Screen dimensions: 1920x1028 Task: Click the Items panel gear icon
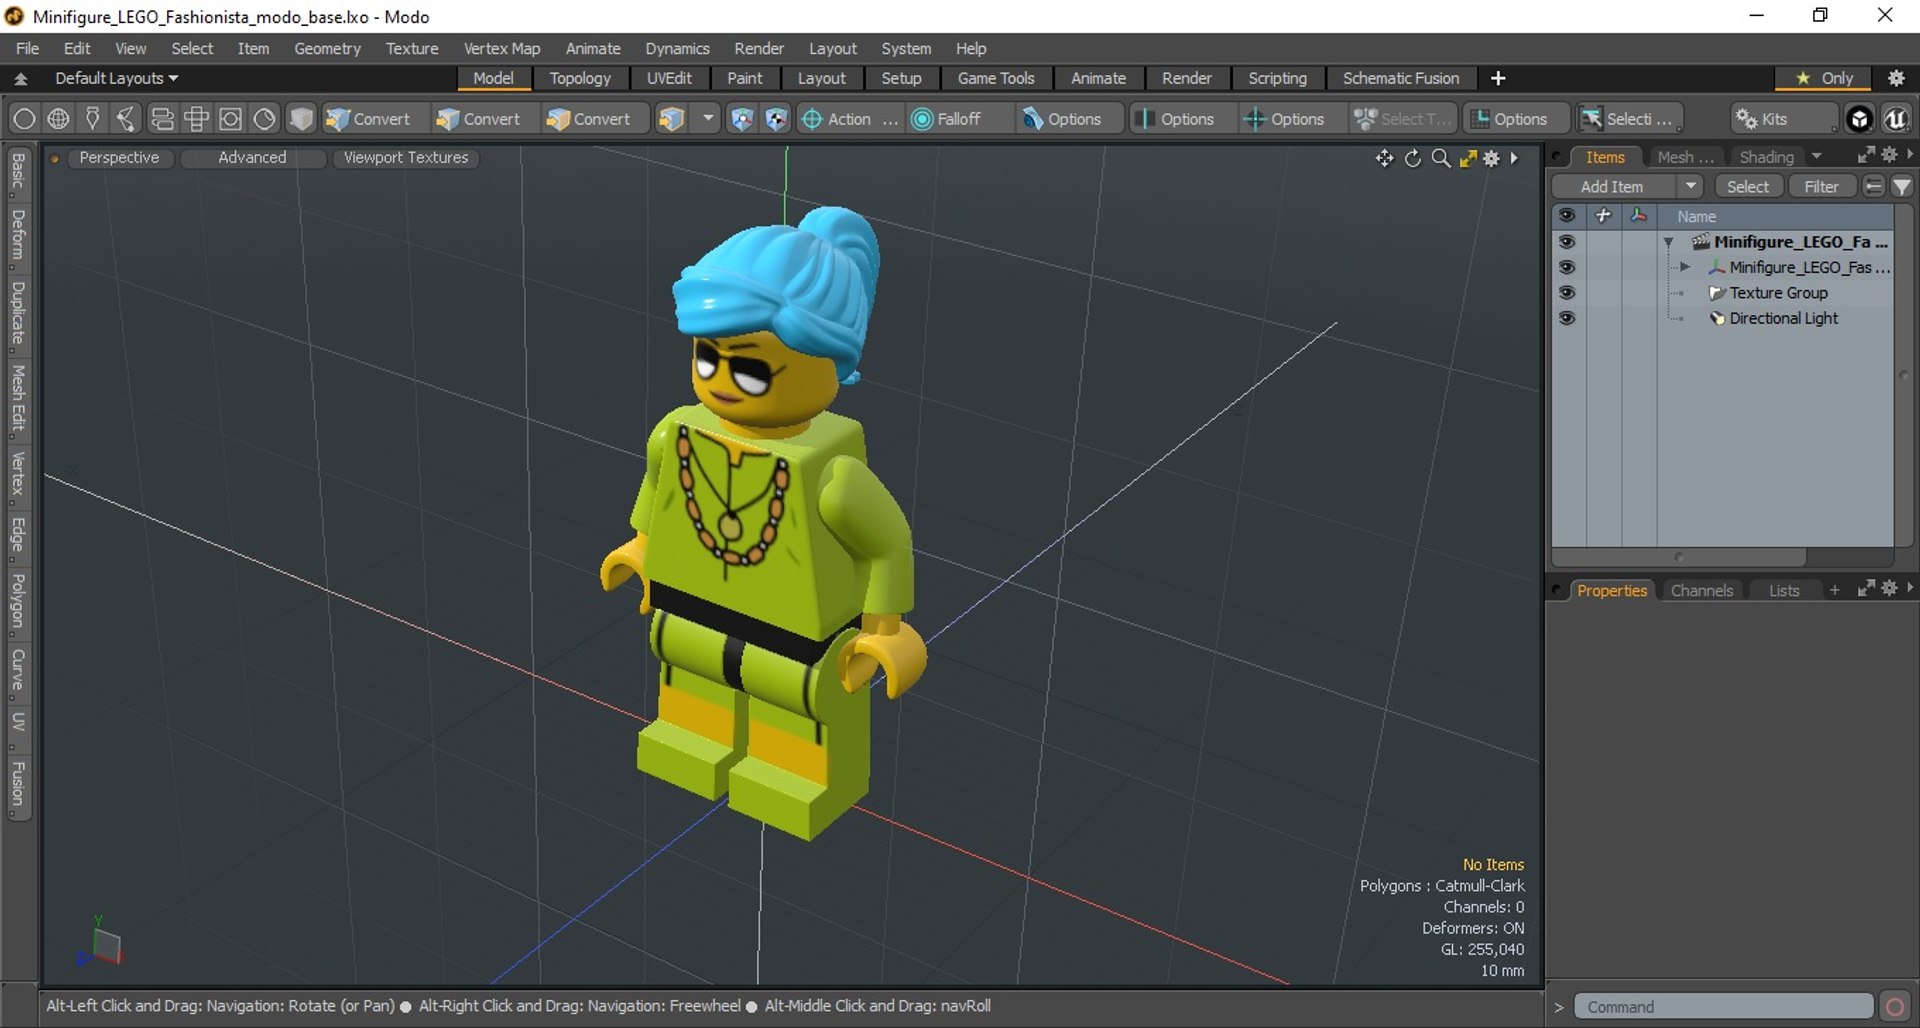(x=1889, y=155)
